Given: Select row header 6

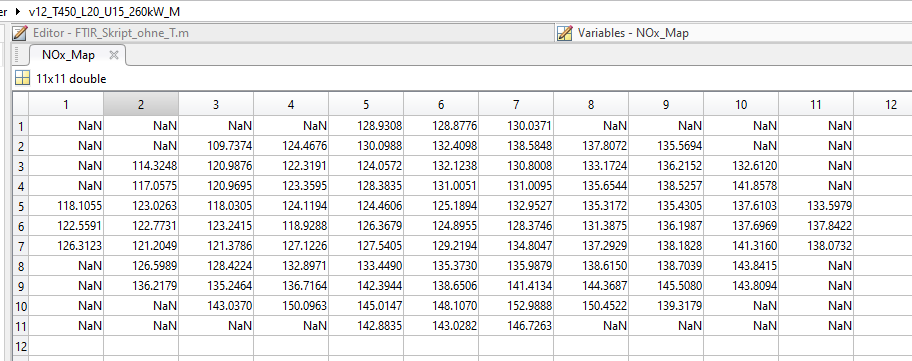Looking at the screenshot, I should [x=20, y=226].
